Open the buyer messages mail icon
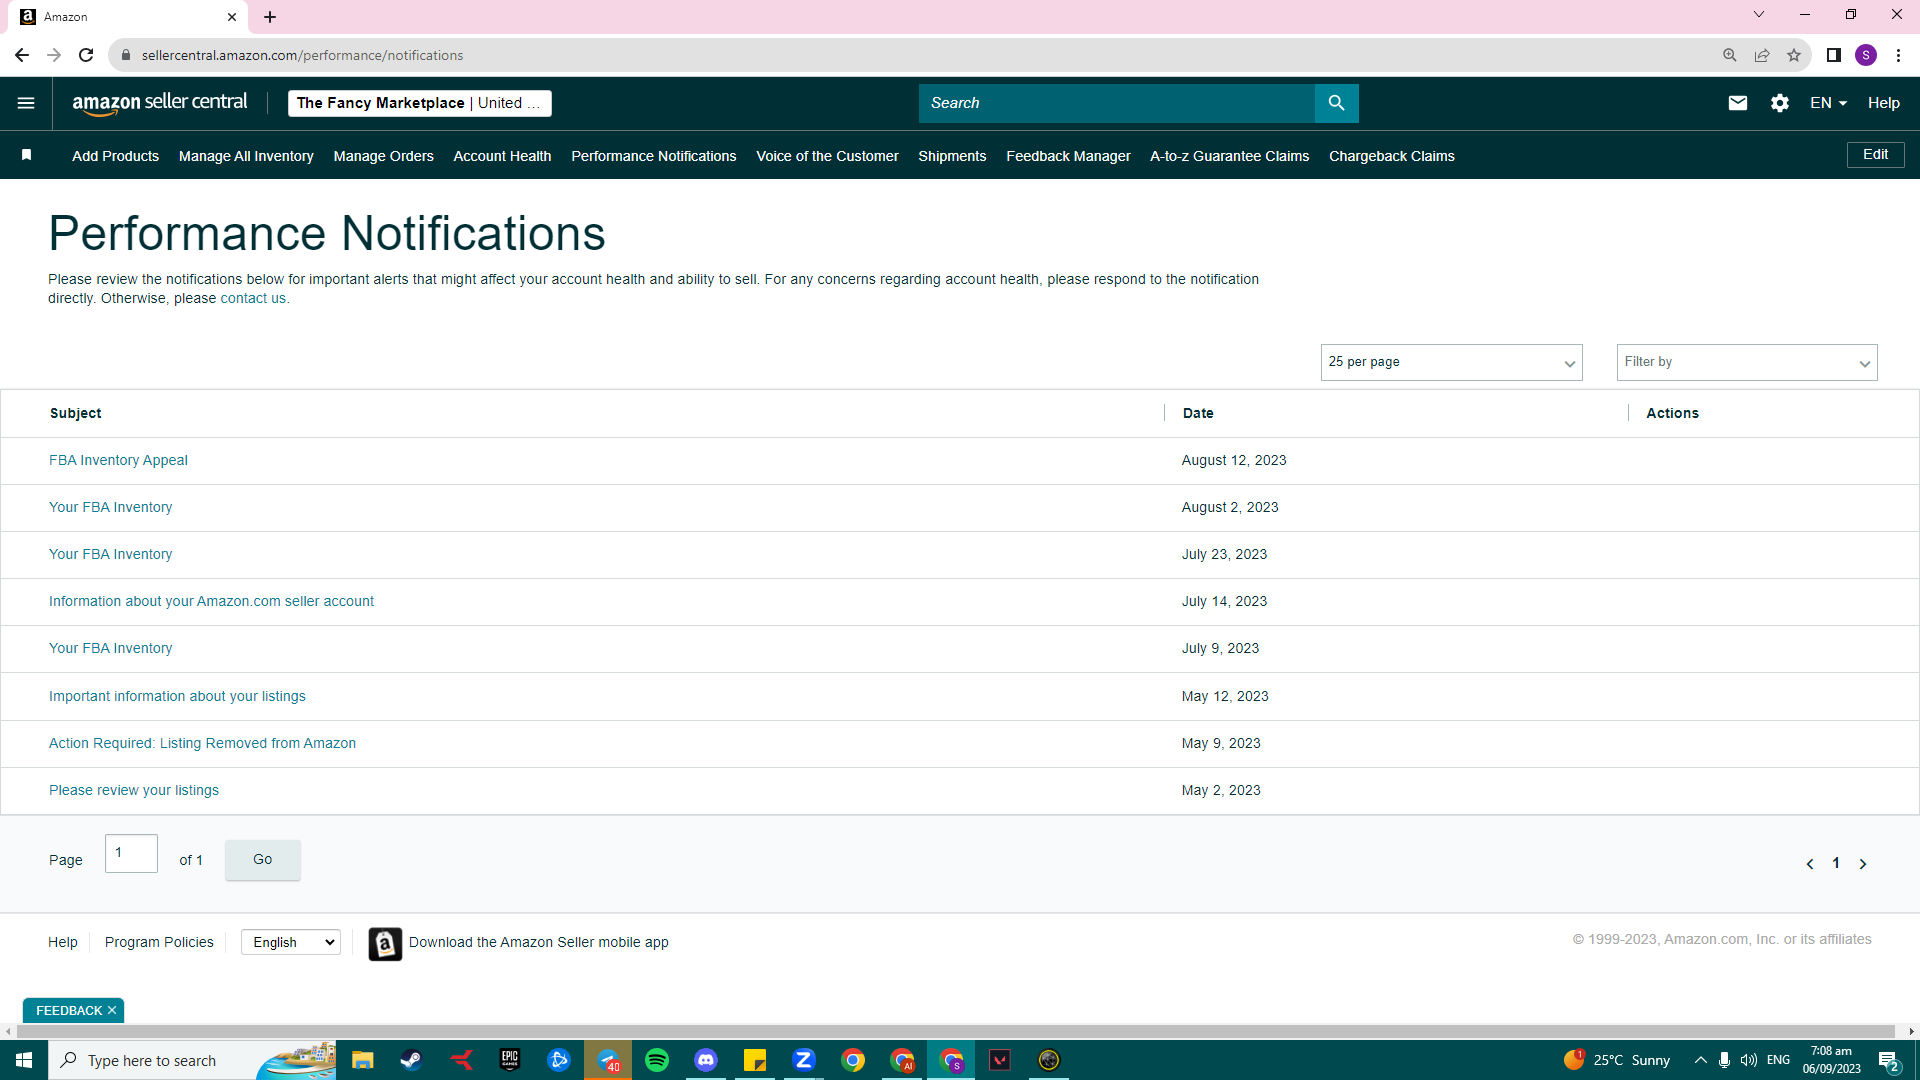1920x1080 pixels. [1738, 103]
